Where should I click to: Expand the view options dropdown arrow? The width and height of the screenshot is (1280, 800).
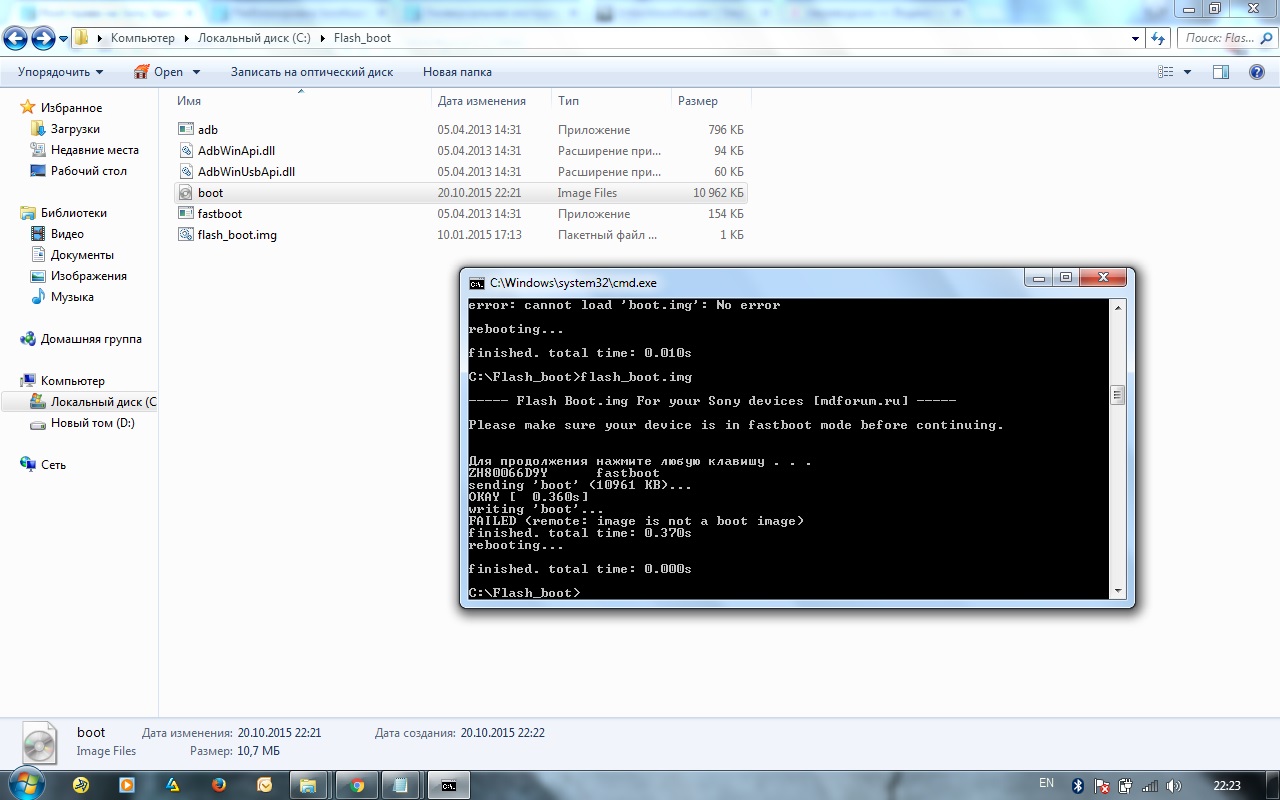click(1188, 72)
